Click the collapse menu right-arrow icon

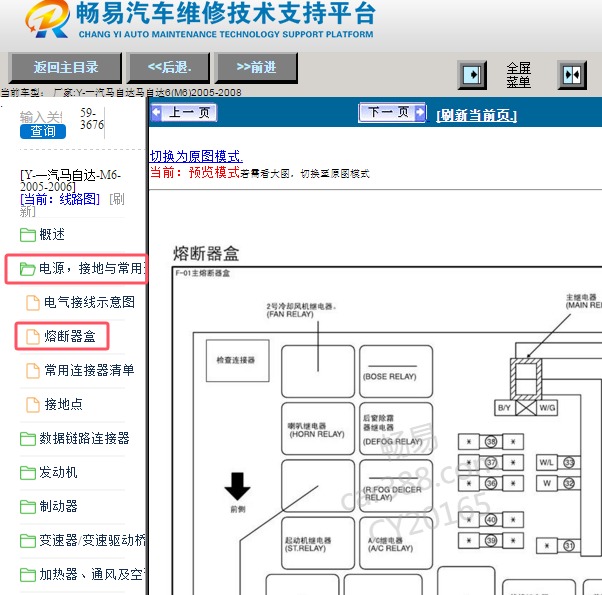(x=472, y=74)
